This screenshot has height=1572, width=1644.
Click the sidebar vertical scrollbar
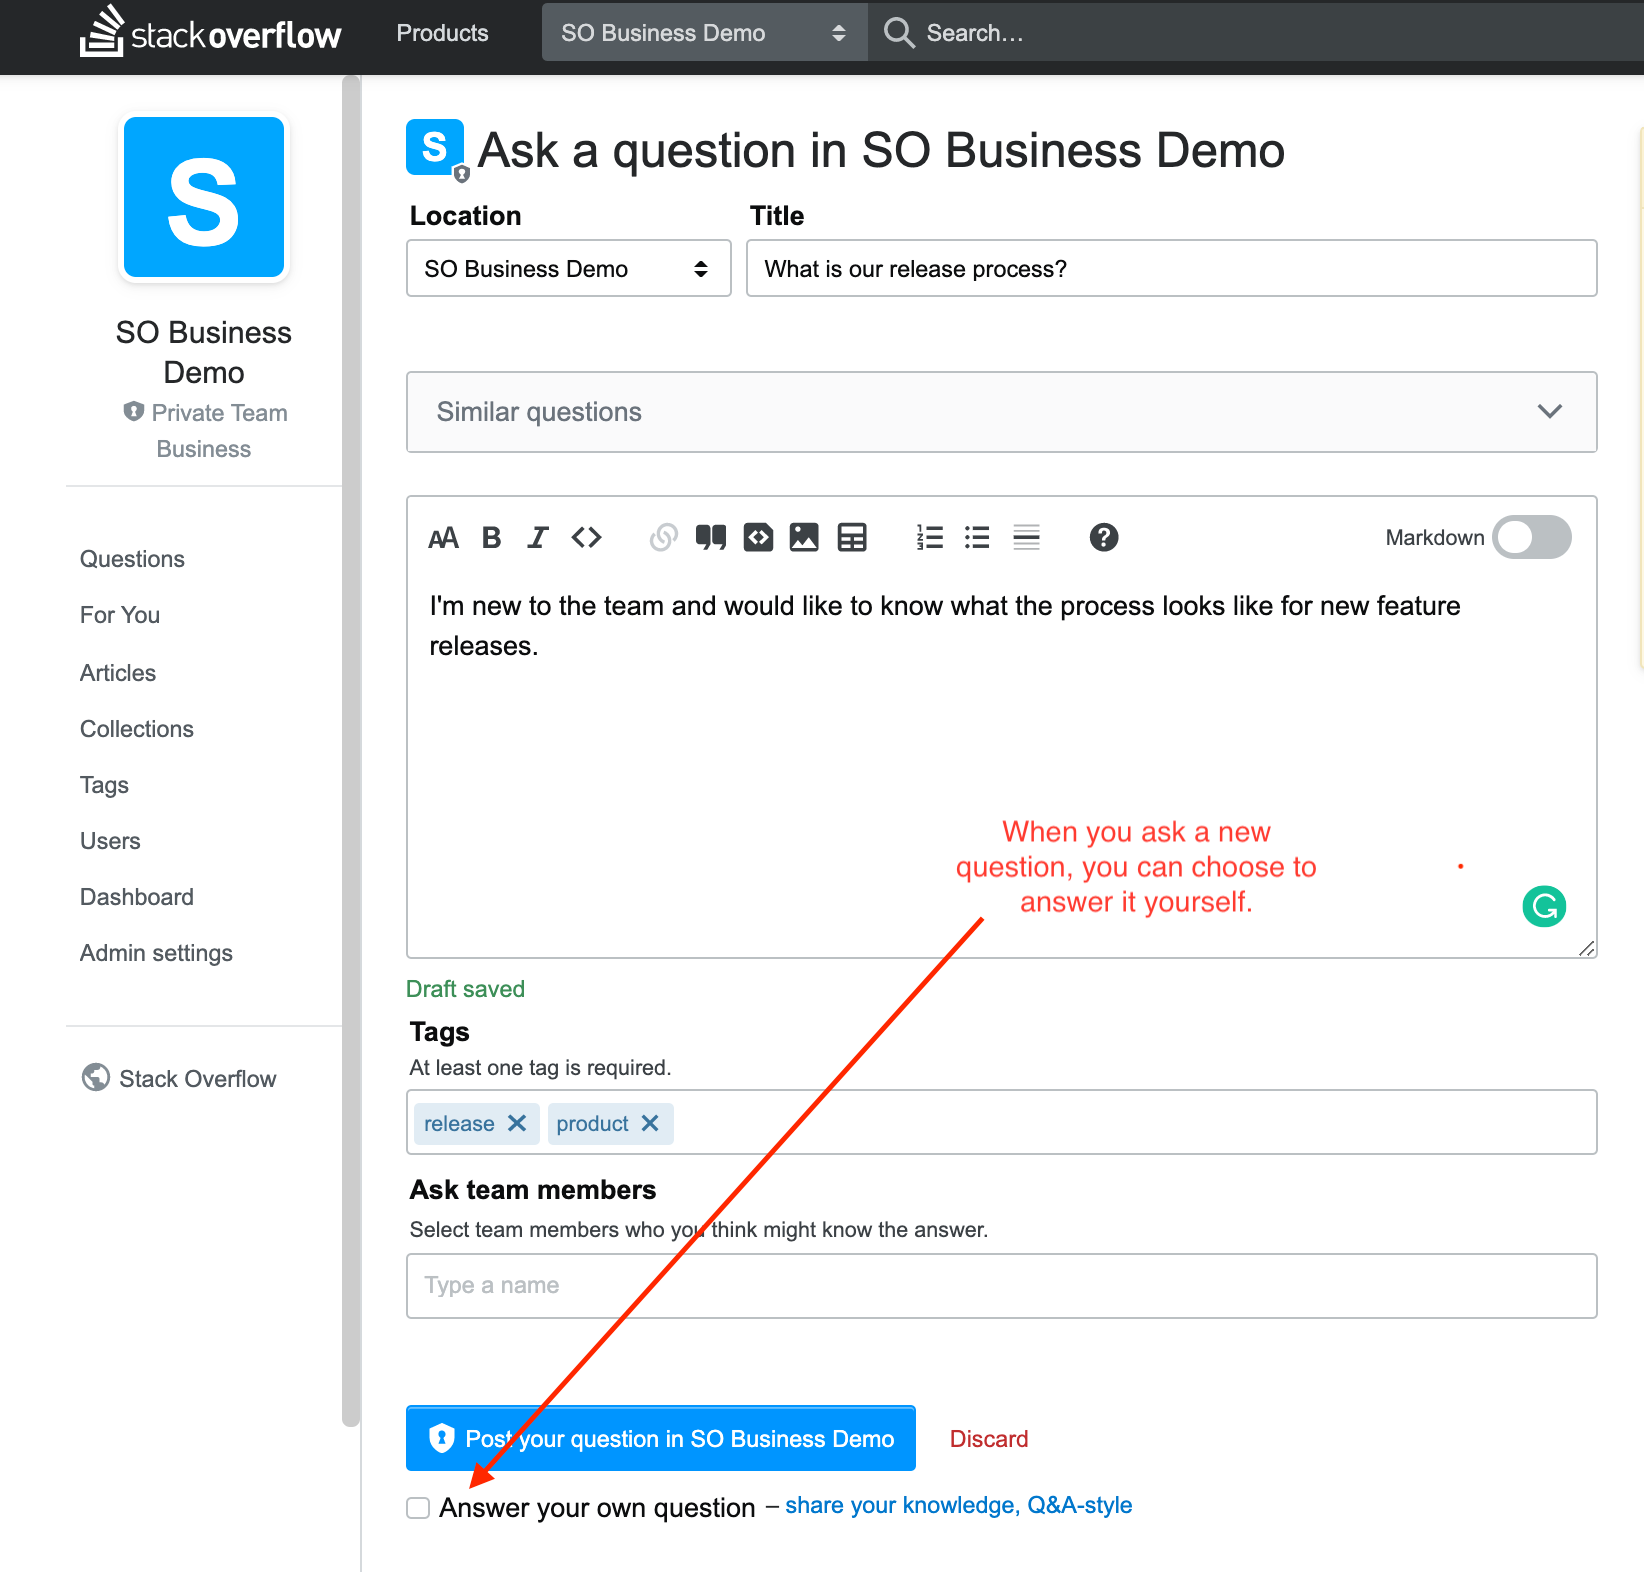pos(350,750)
